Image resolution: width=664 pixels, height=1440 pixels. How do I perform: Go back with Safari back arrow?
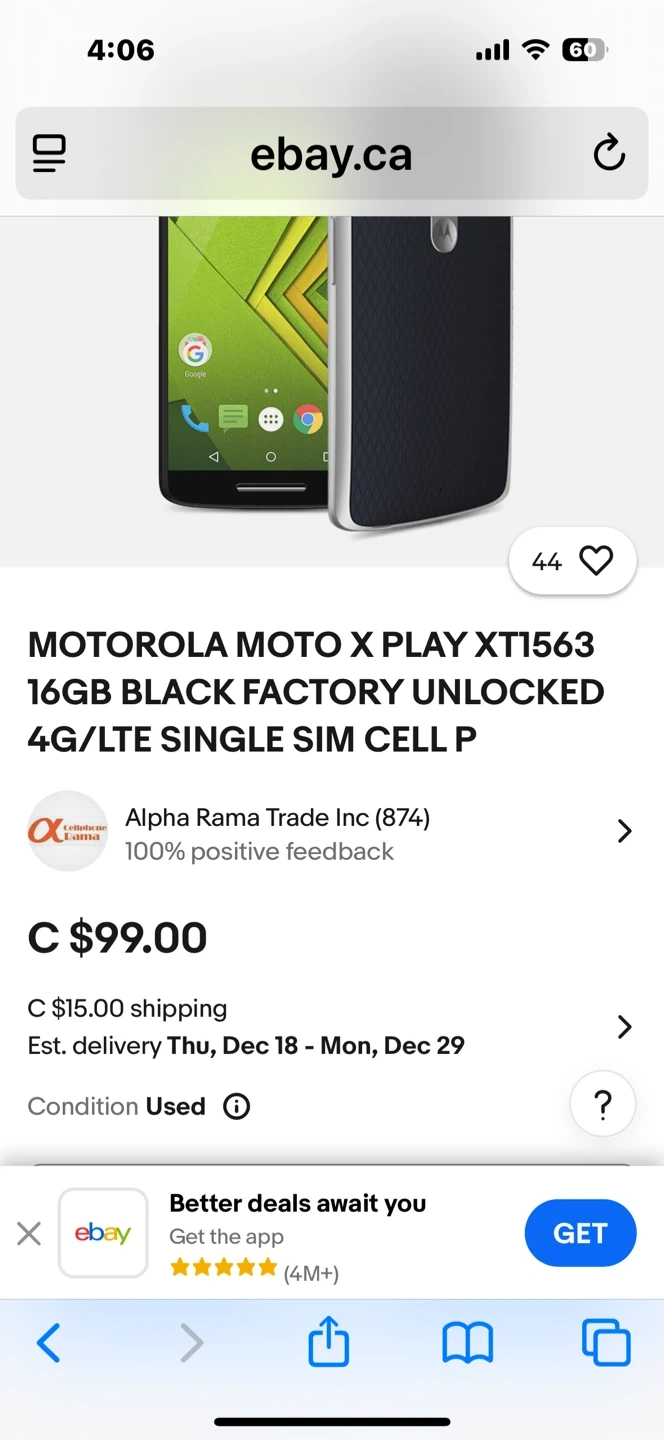(x=48, y=1343)
